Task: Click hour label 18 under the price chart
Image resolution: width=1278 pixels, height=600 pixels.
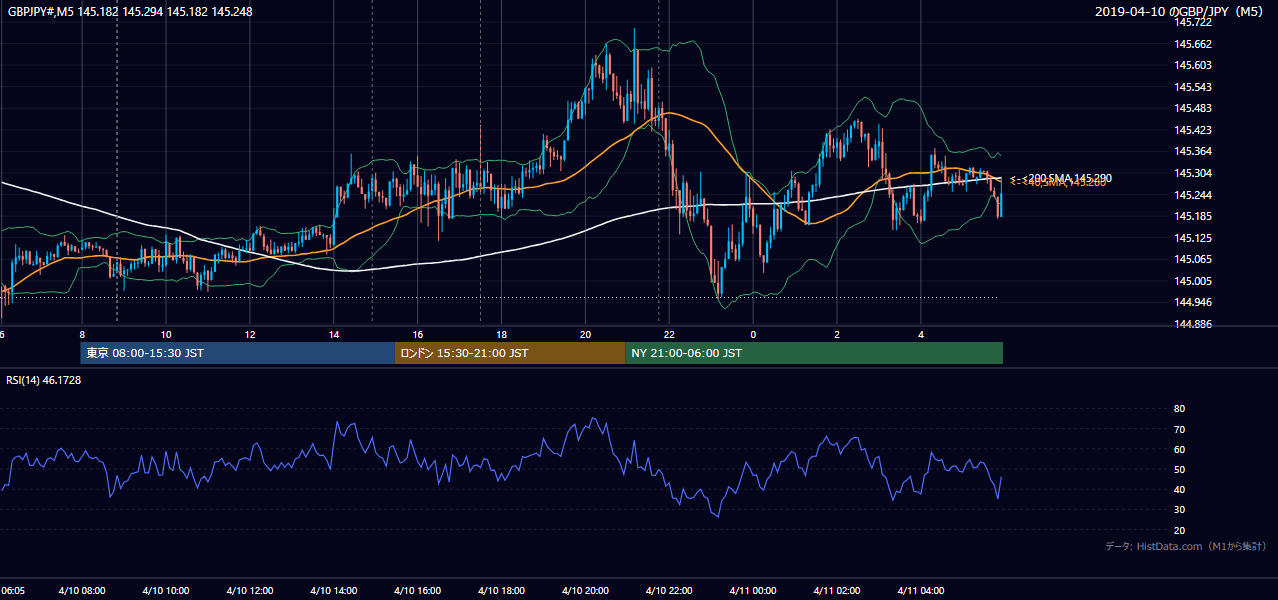Action: coord(502,334)
